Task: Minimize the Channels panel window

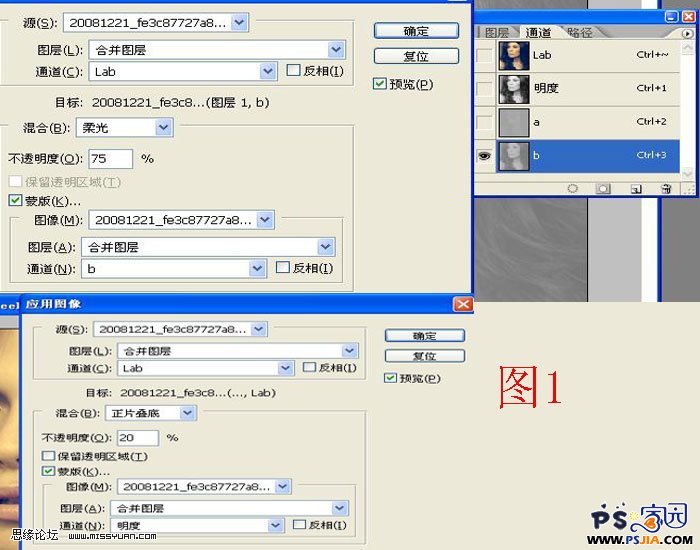Action: point(671,17)
